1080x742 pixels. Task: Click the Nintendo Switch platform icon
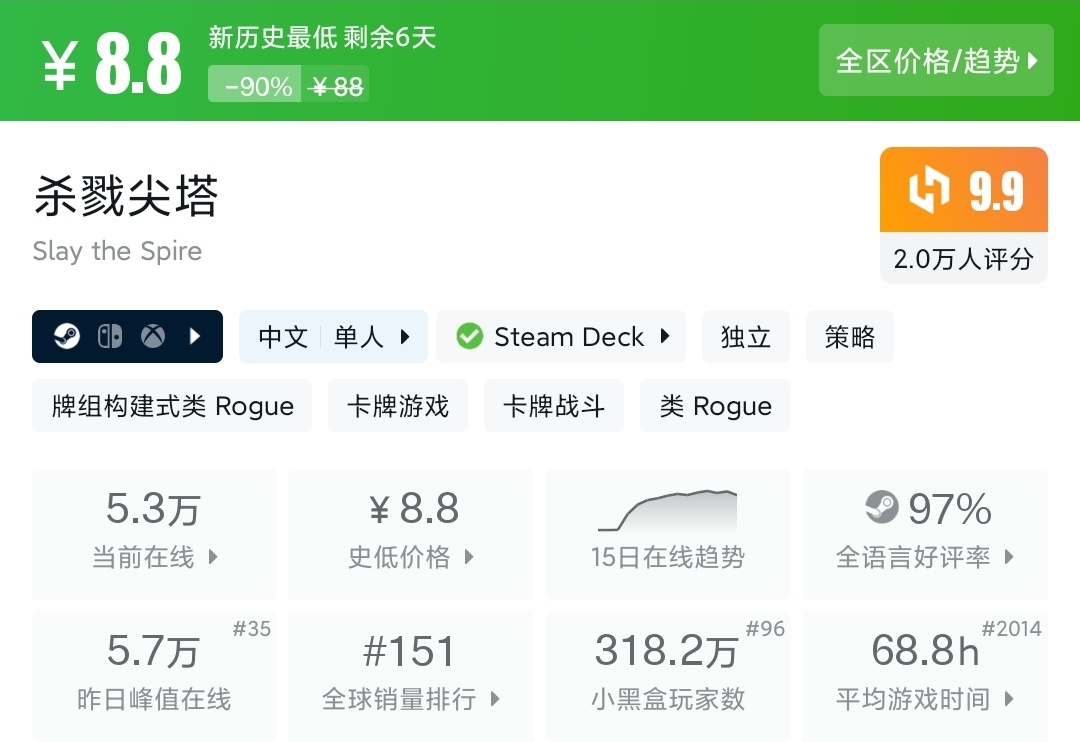point(109,337)
